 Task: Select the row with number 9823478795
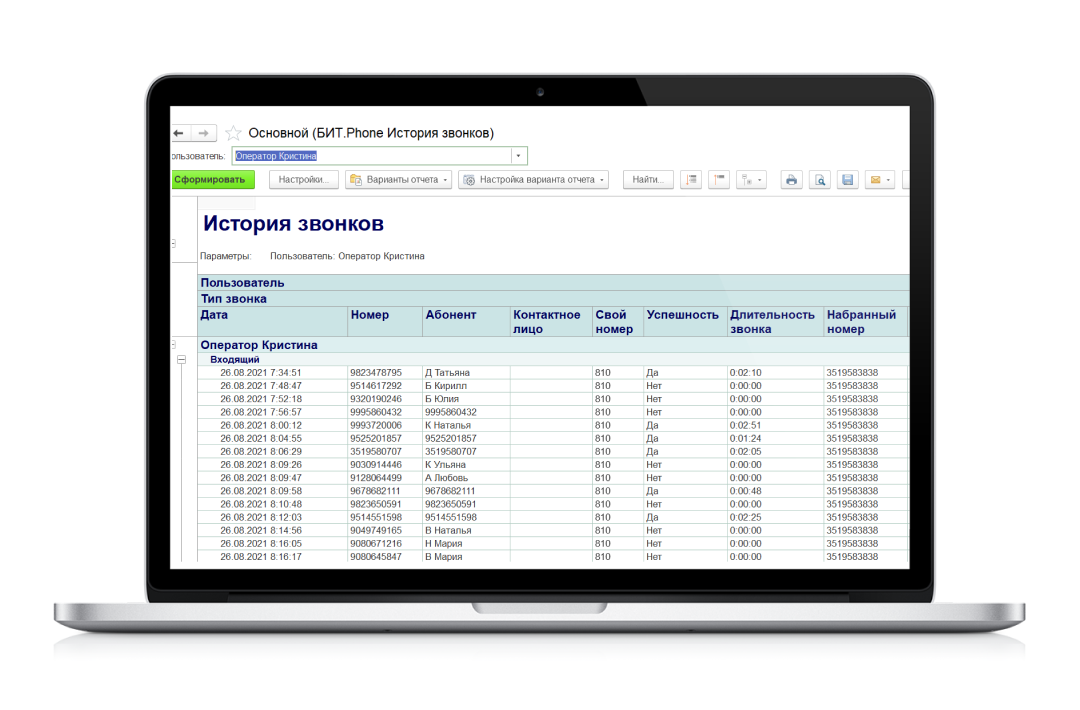point(375,373)
